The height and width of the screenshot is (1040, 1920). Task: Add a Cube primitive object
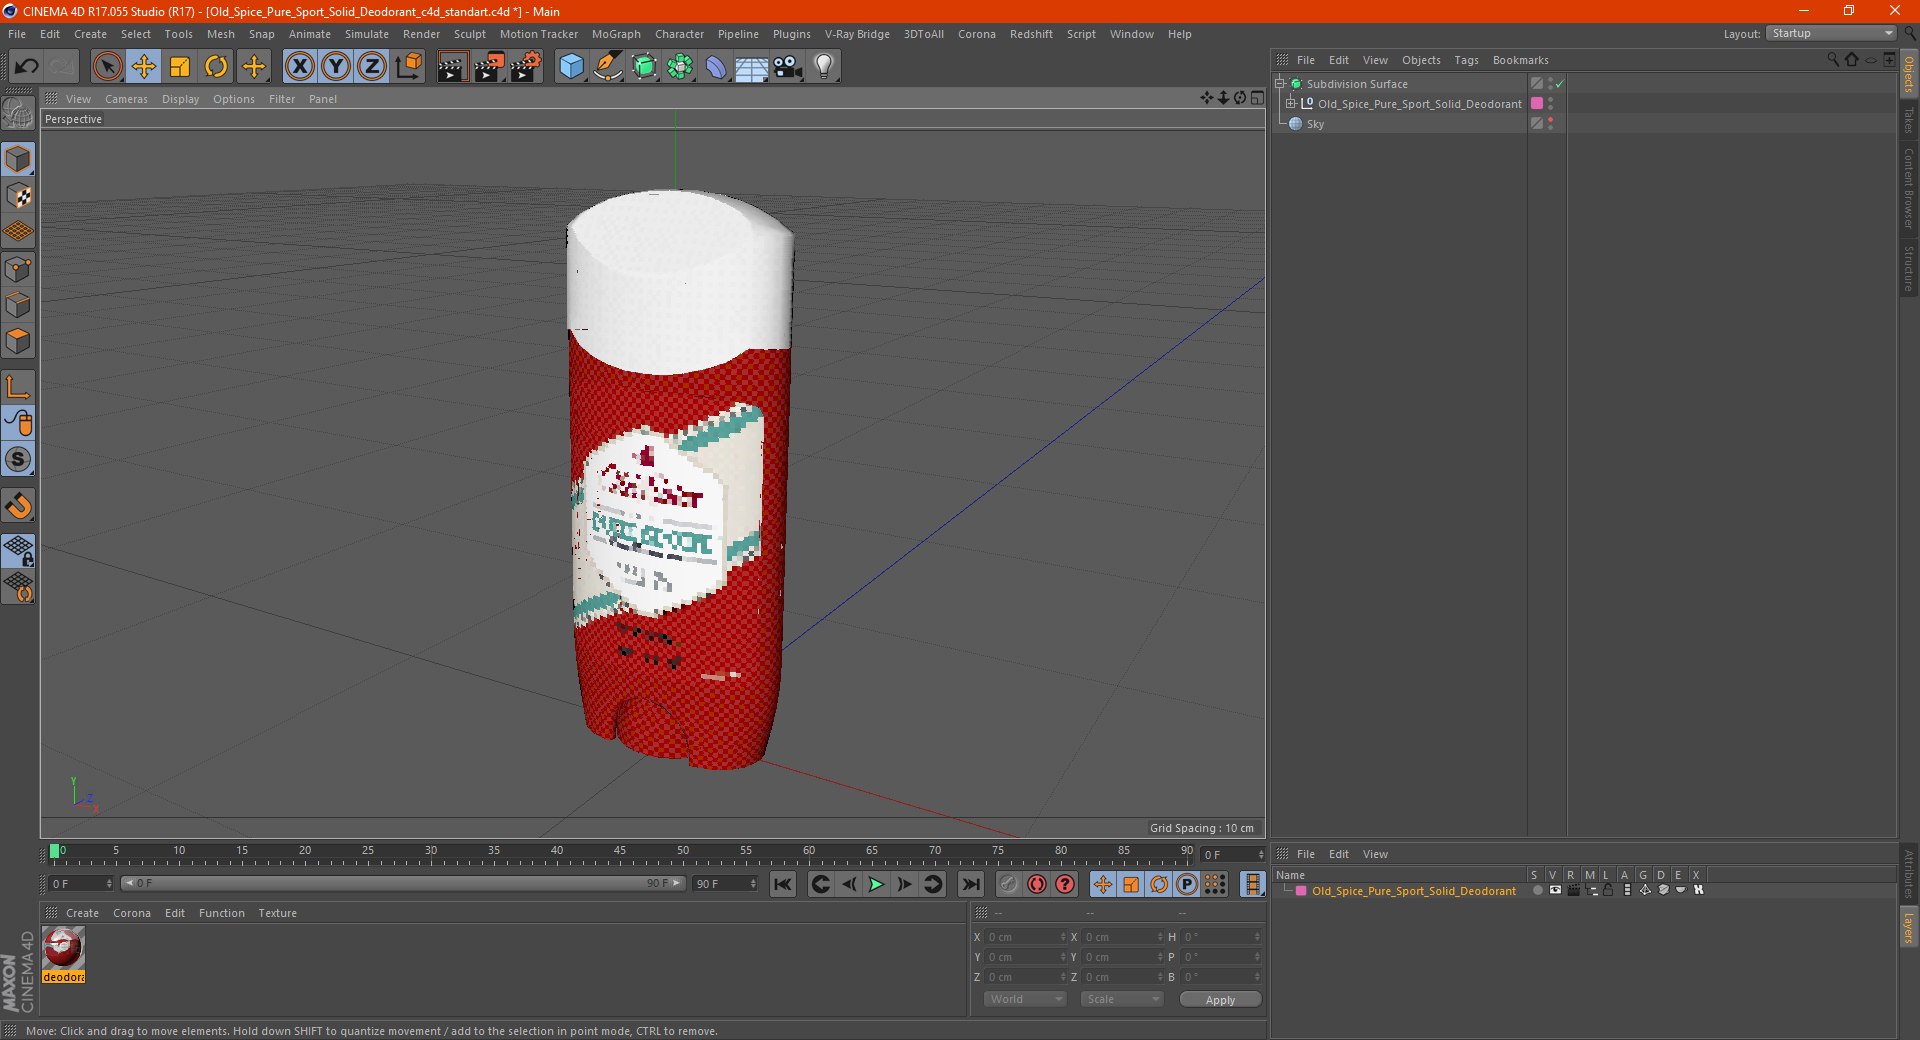571,67
